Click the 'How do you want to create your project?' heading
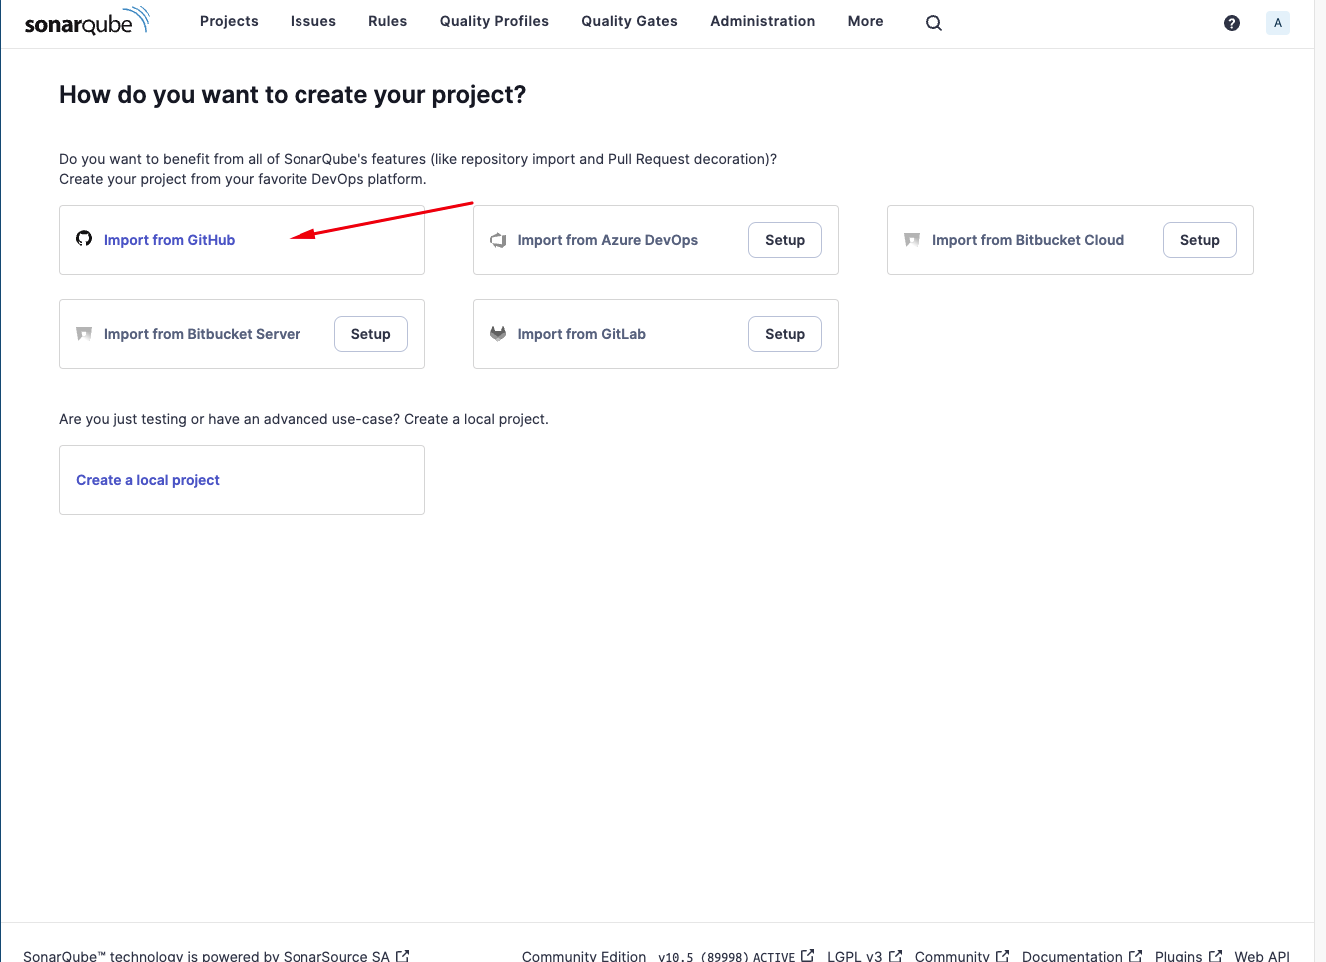Screen dimensions: 1326x962 click(292, 95)
